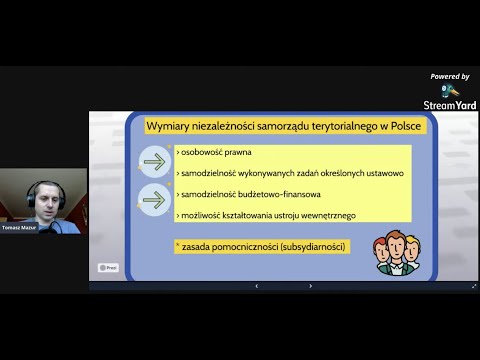Go to previous Prezi slide arrow
Screen dimensions: 480x360
(x=256, y=286)
